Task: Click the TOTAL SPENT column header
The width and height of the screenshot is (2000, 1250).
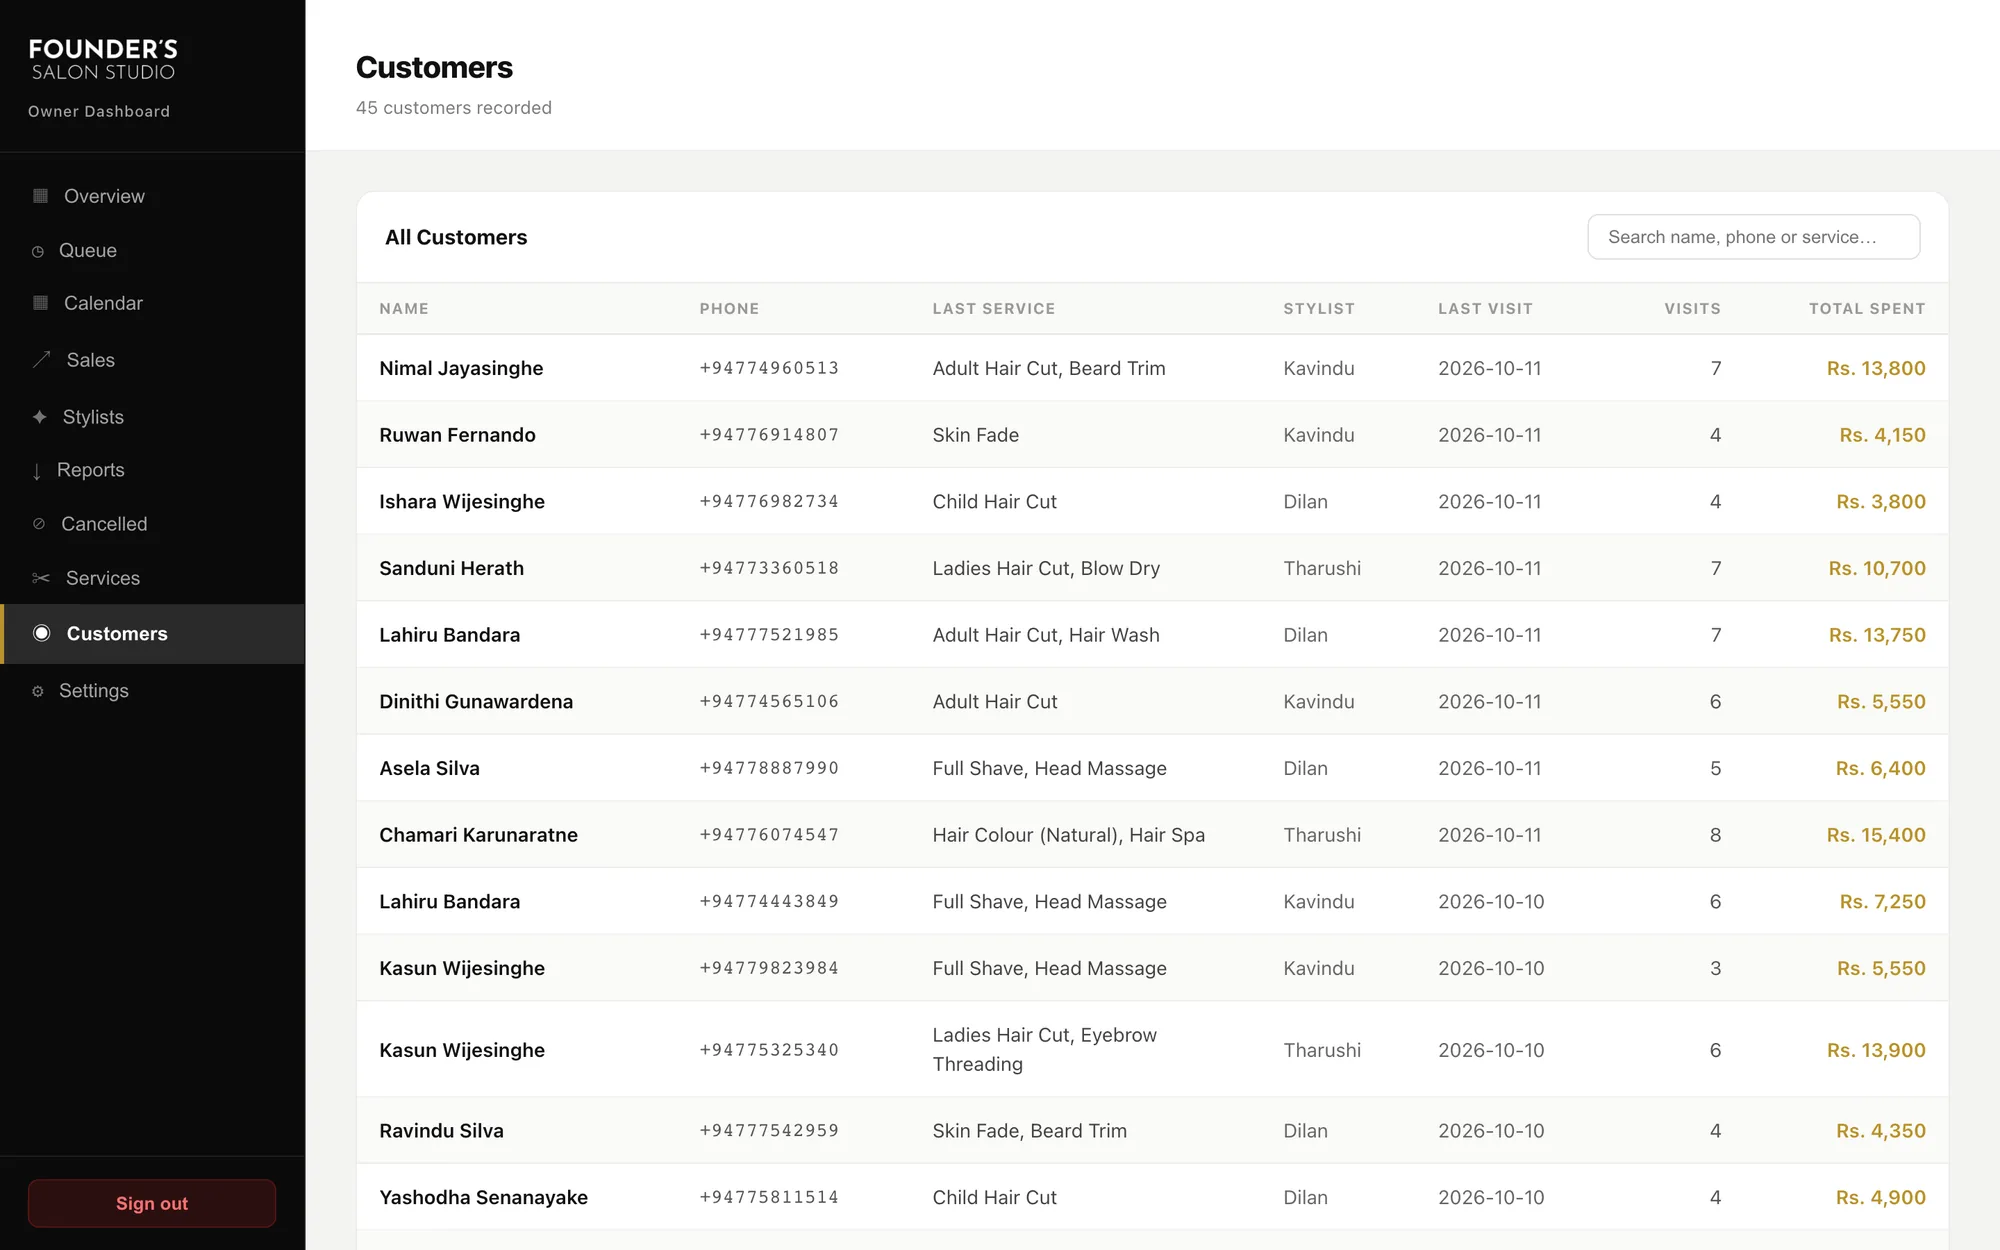Action: point(1867,309)
